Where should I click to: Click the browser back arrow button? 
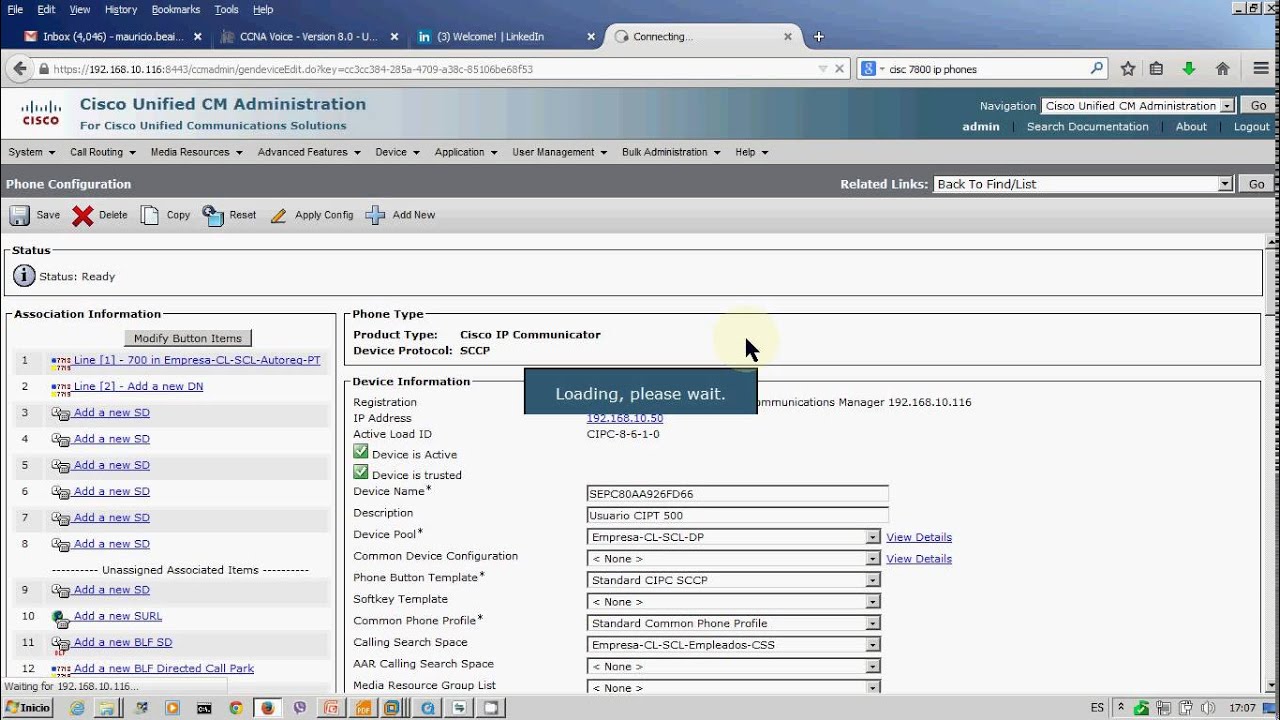tap(19, 69)
